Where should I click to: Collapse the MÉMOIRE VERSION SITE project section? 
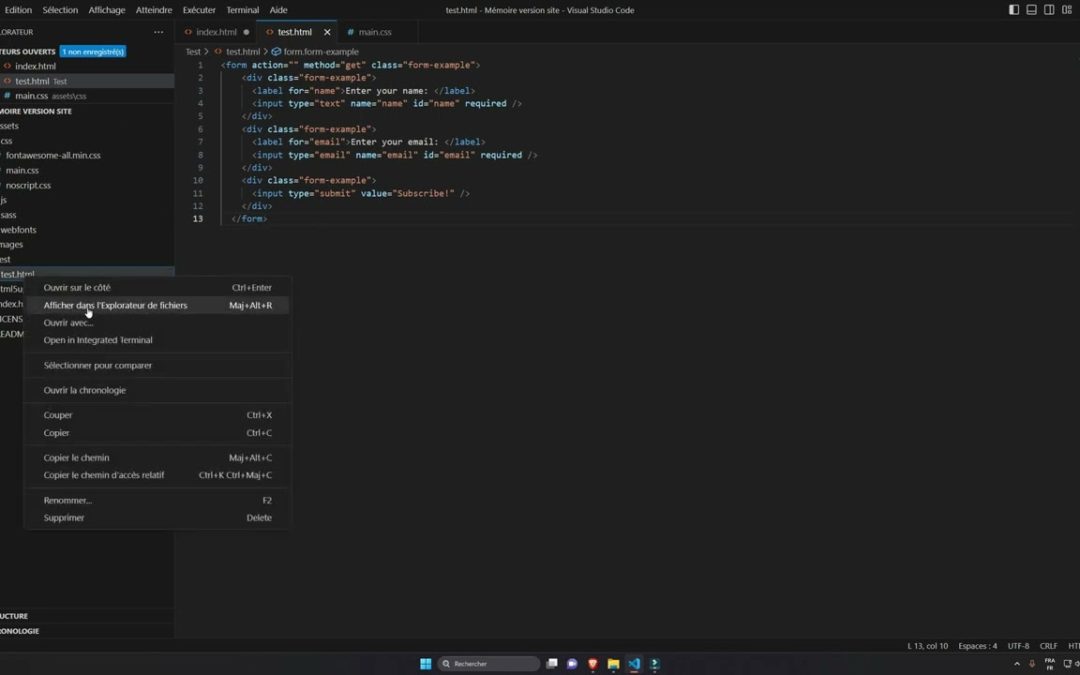pyautogui.click(x=87, y=111)
